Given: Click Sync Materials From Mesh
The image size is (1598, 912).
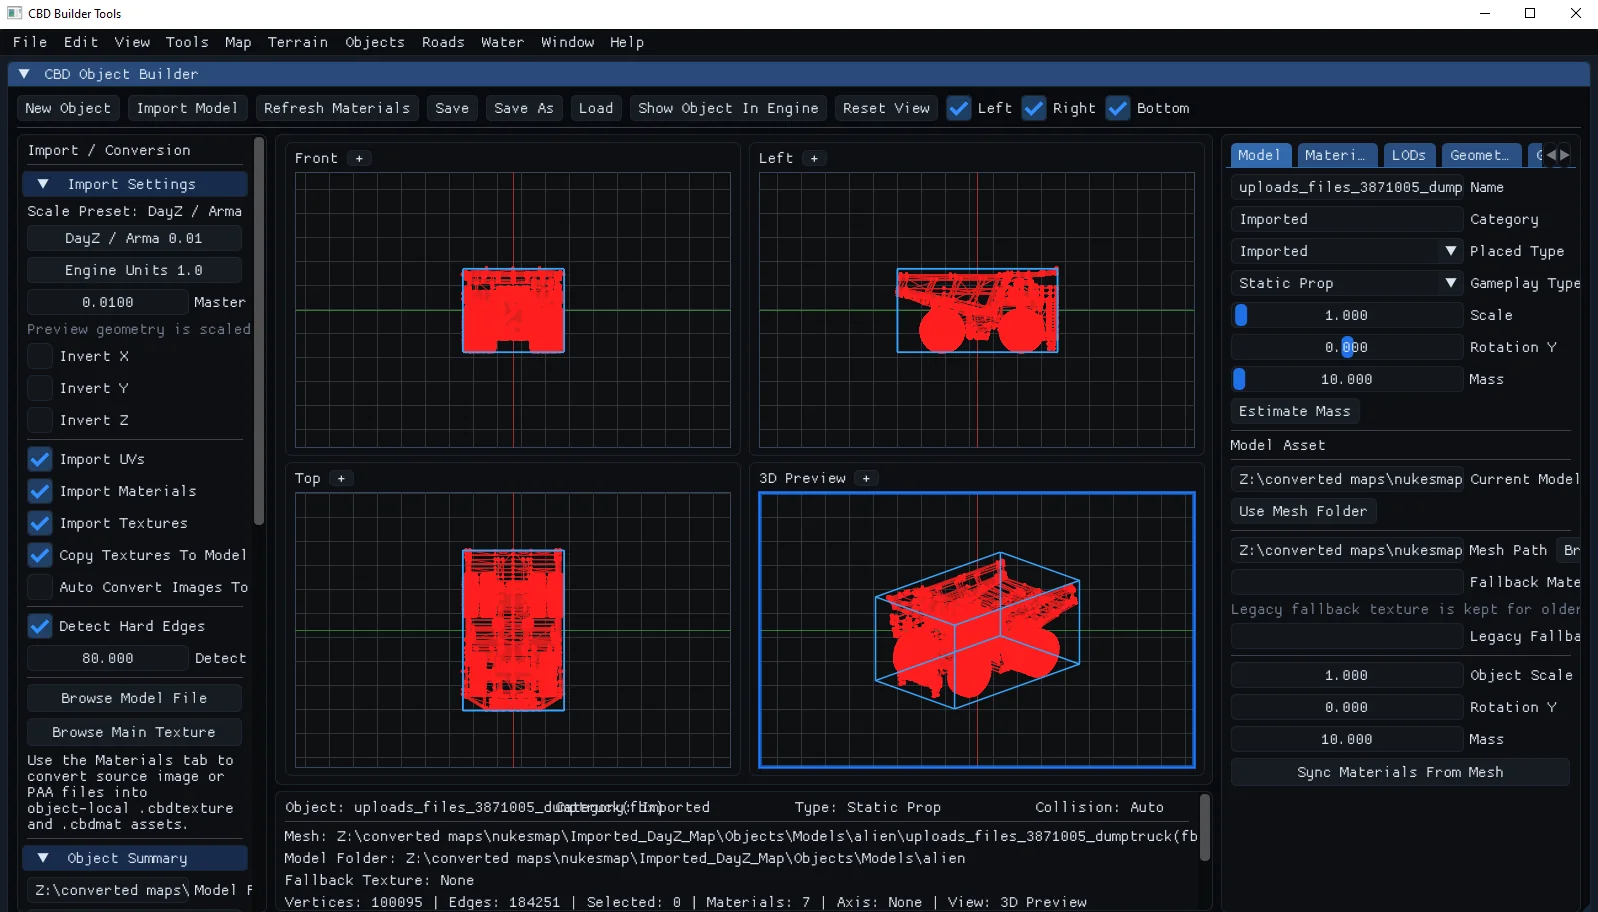Looking at the screenshot, I should pos(1400,772).
